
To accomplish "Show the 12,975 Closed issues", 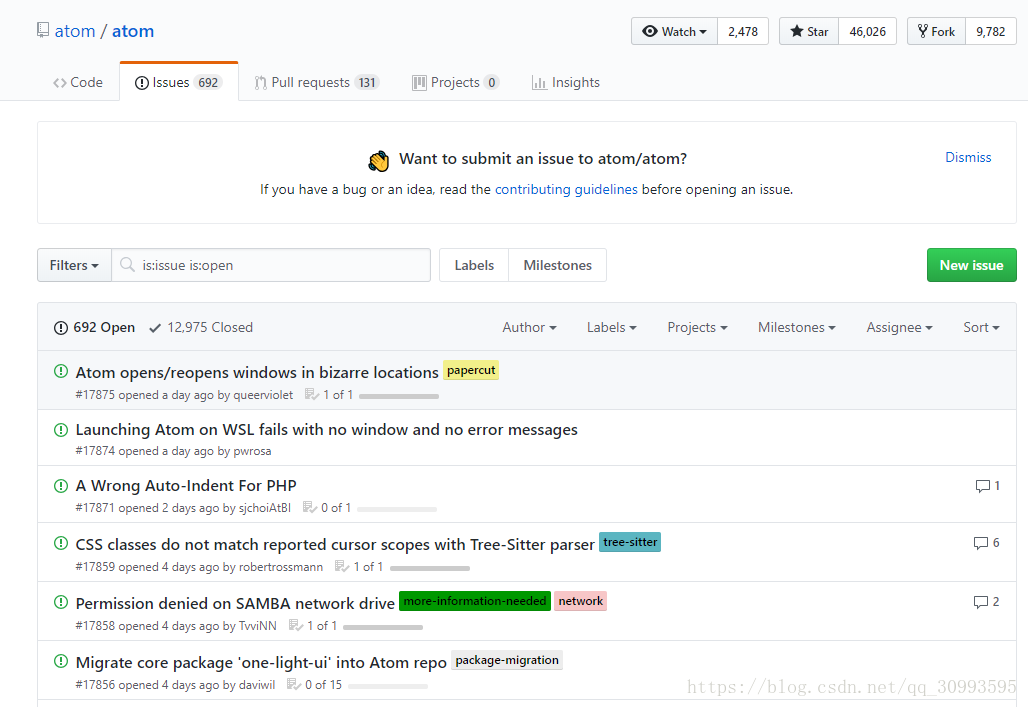I will [201, 327].
